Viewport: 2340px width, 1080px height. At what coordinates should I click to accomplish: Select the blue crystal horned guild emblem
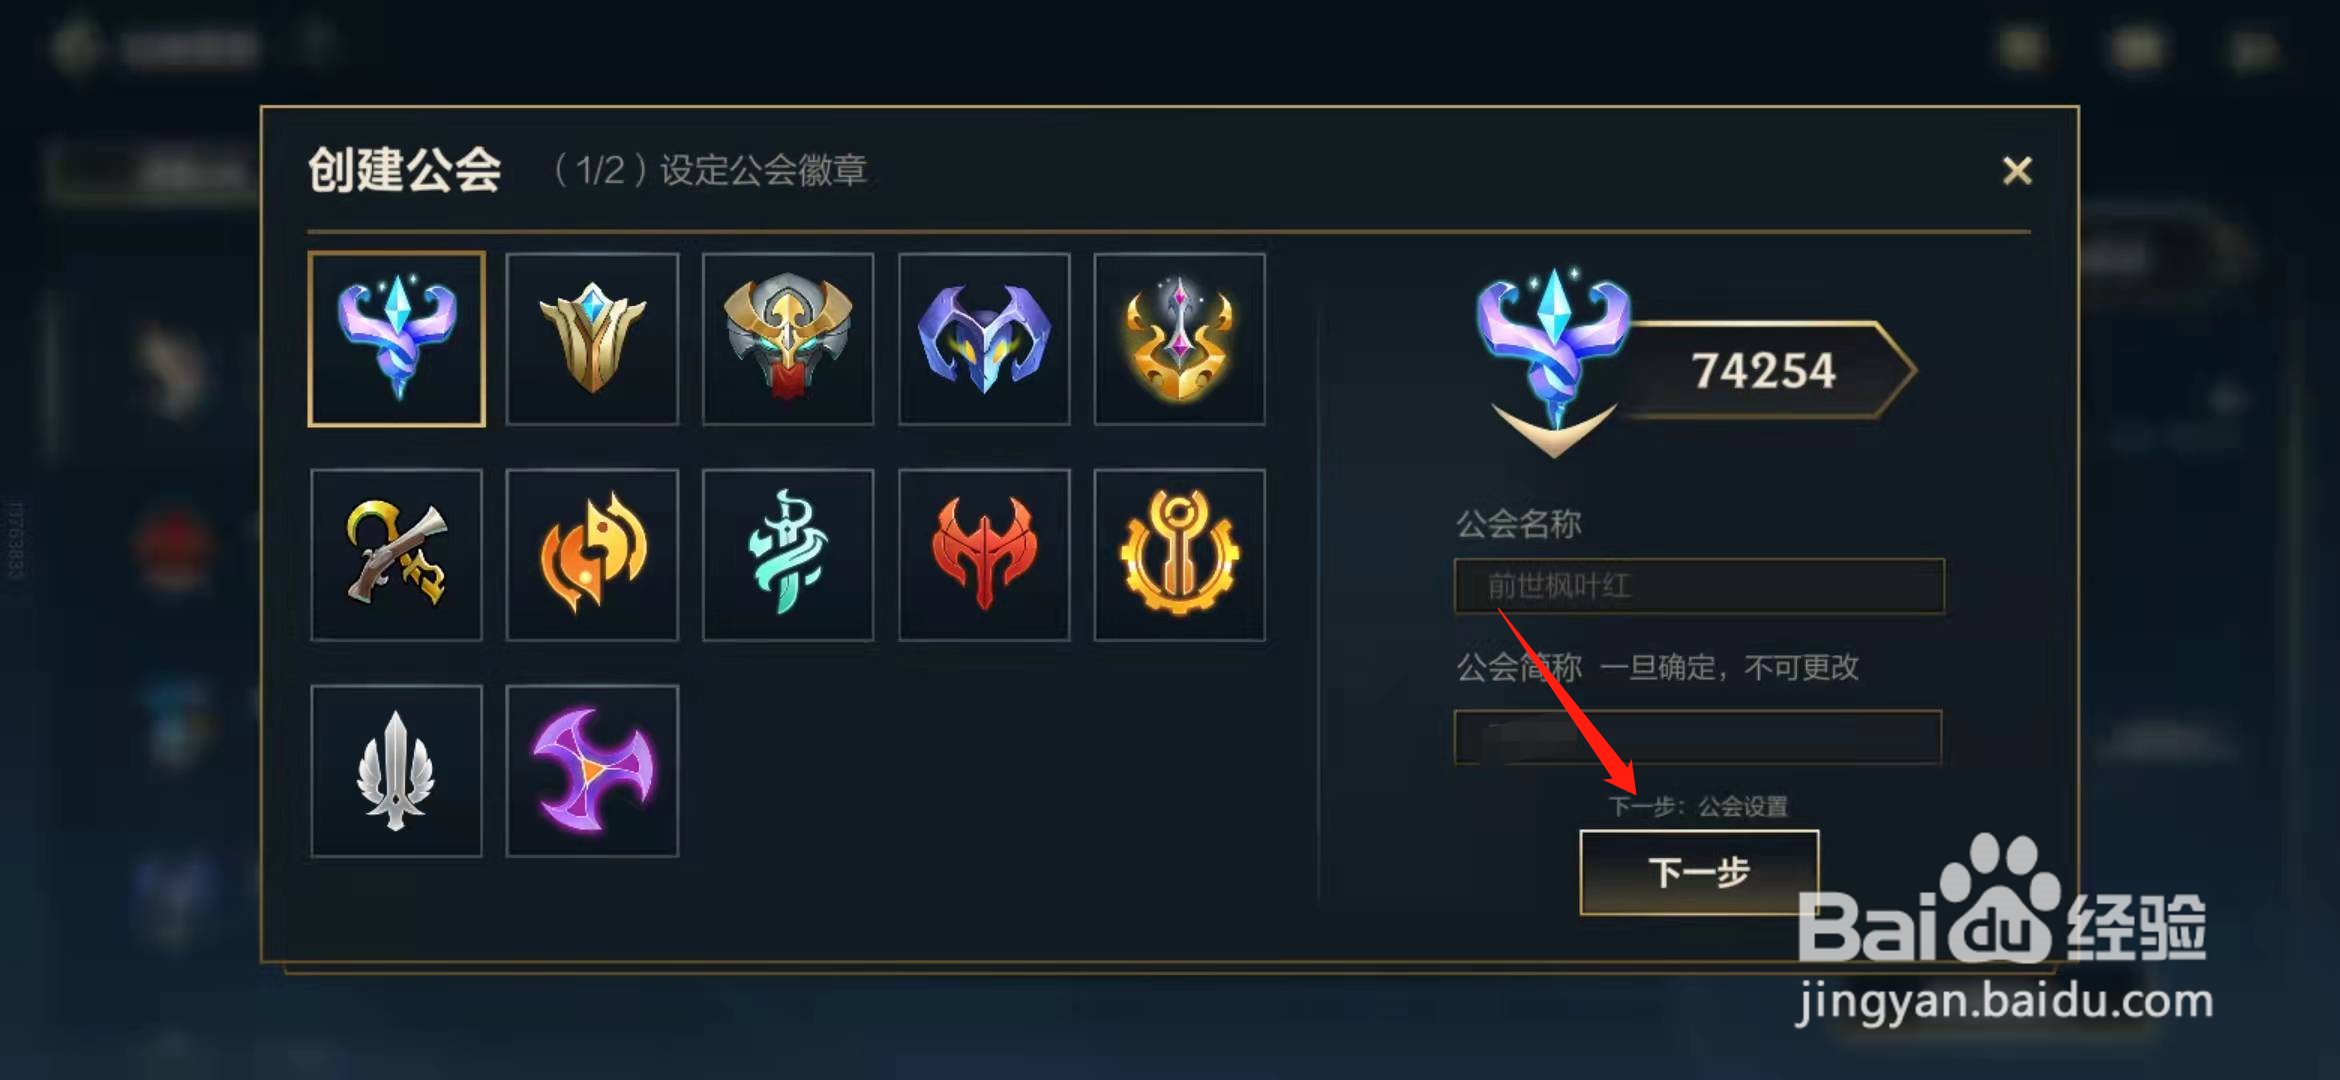[x=397, y=339]
